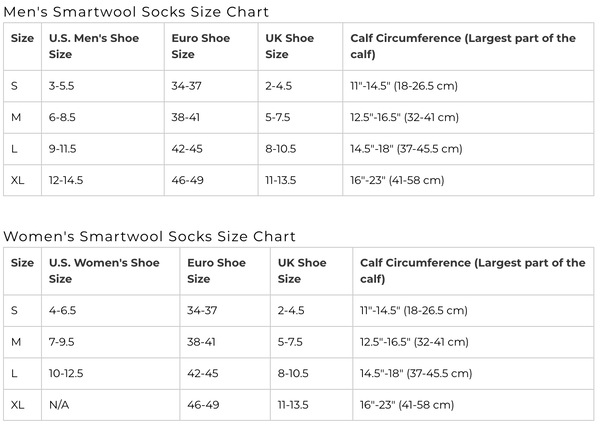Click men's size XL row label
The height and width of the screenshot is (430, 600).
pos(18,180)
